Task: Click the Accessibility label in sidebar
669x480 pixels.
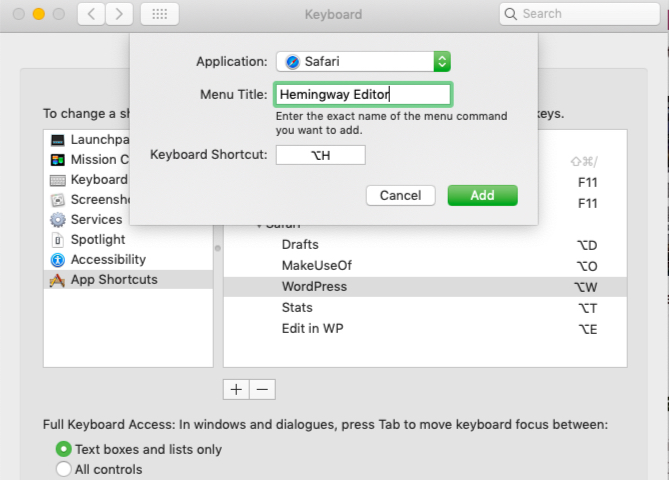Action: coord(108,259)
